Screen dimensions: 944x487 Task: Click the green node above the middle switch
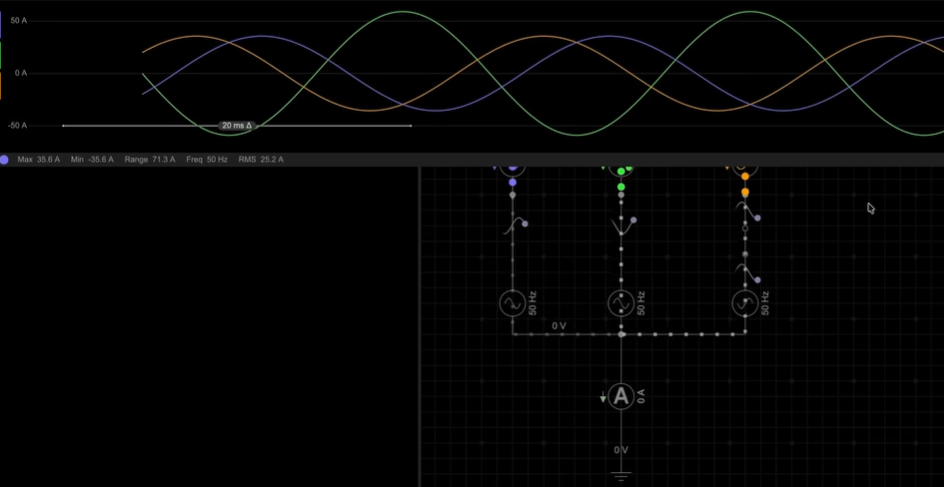621,186
